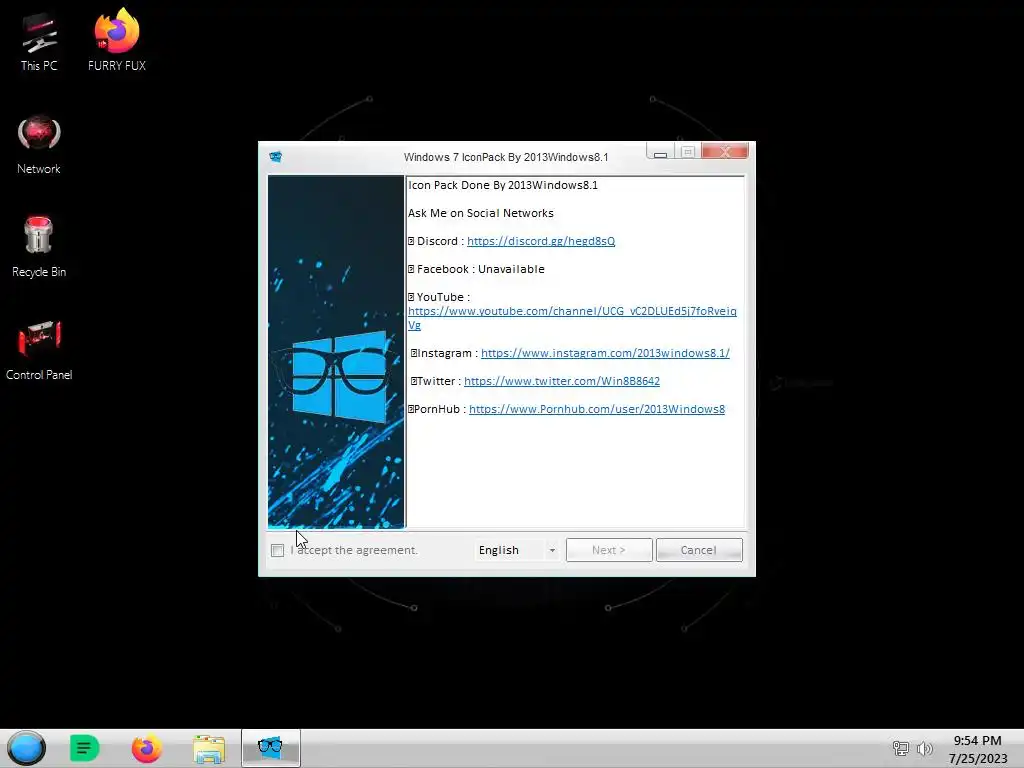This screenshot has width=1024, height=768.
Task: Click the Windows glasses logo image
Action: (336, 351)
